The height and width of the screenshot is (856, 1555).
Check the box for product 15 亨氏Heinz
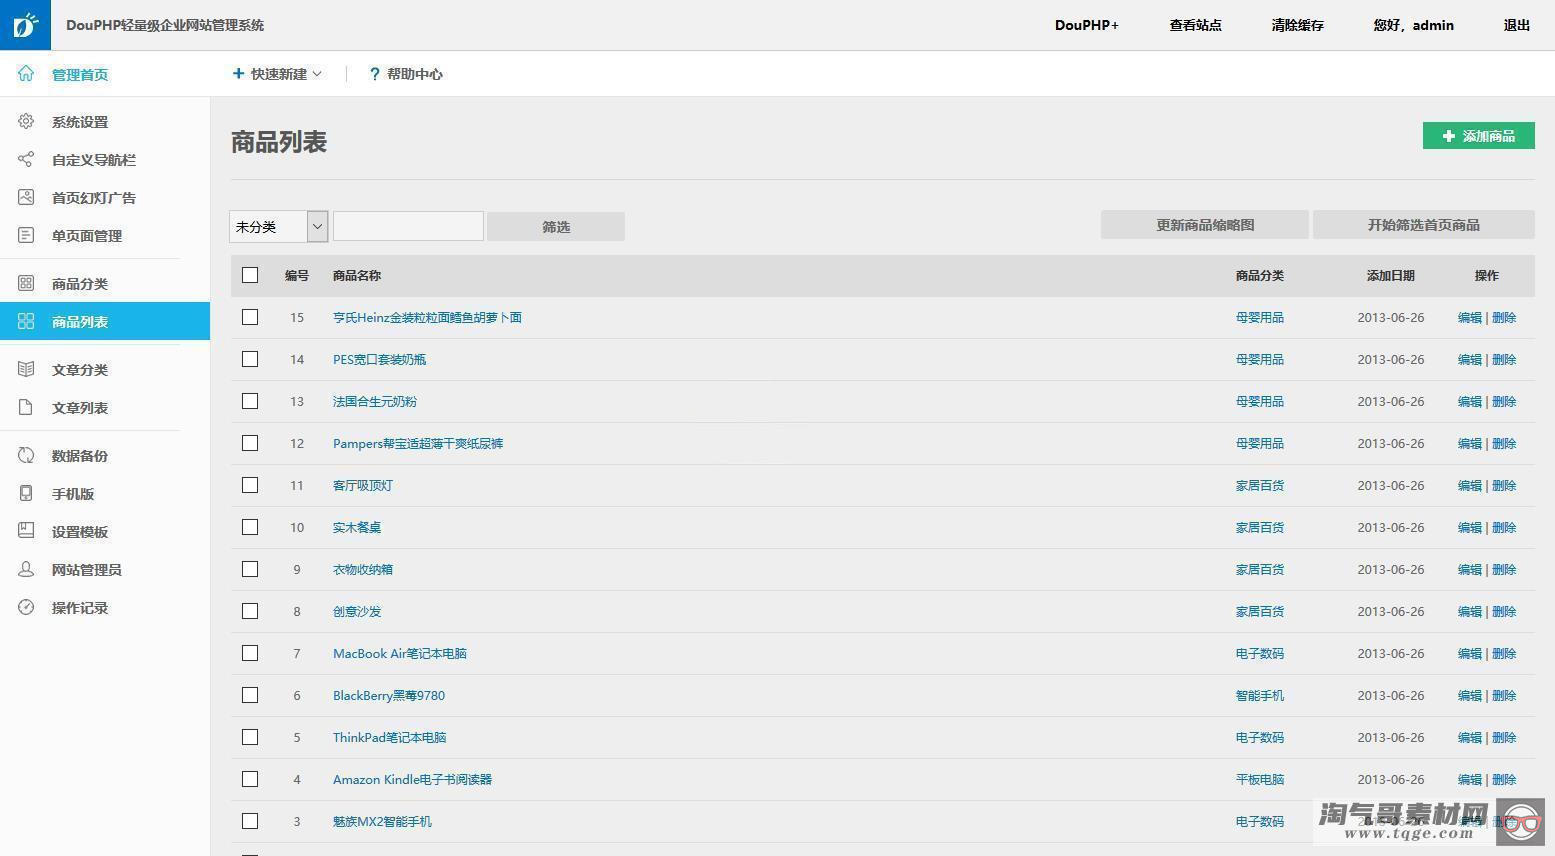point(250,317)
